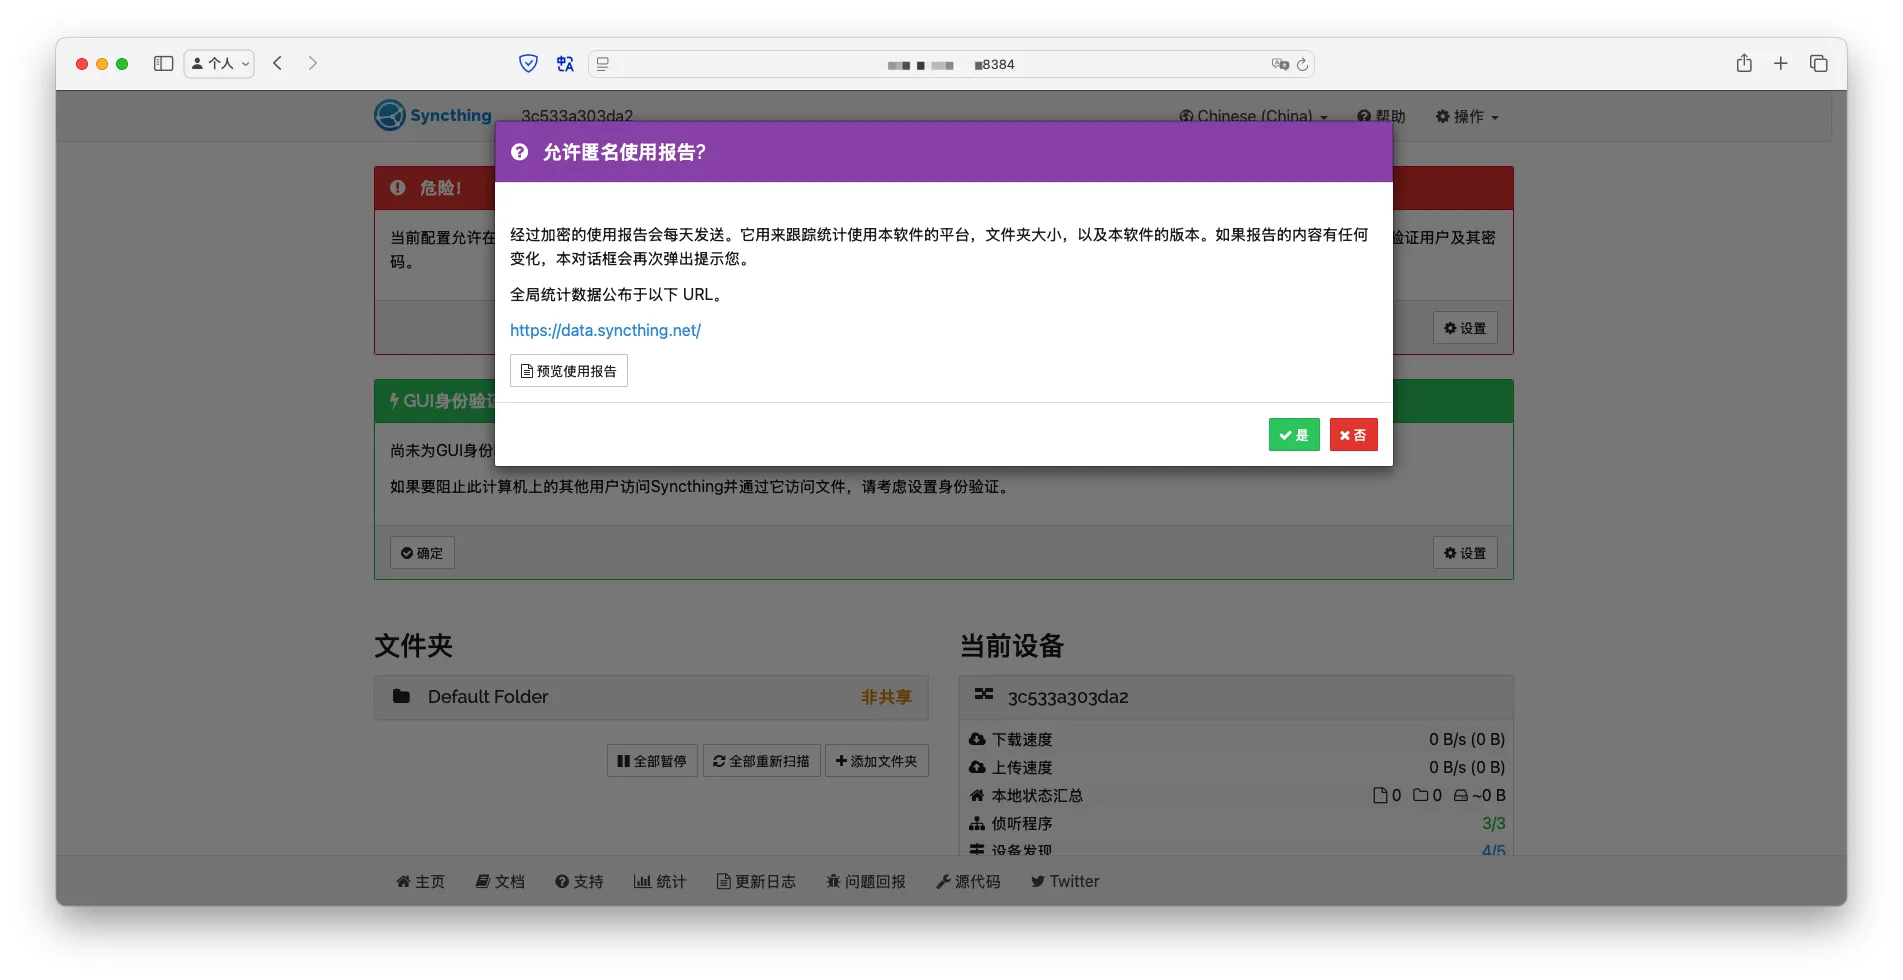Click the folder icon next to Default Folder
1903x980 pixels.
[x=401, y=696]
